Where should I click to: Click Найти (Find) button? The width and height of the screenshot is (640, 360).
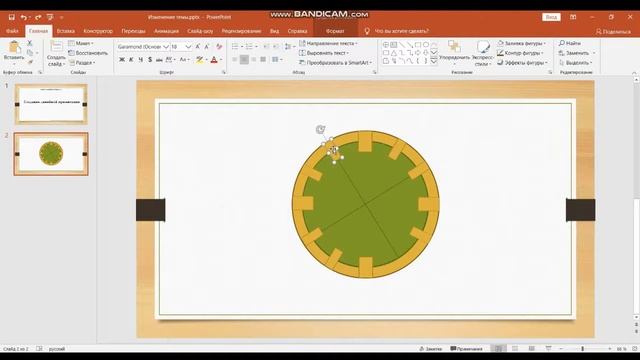570,43
